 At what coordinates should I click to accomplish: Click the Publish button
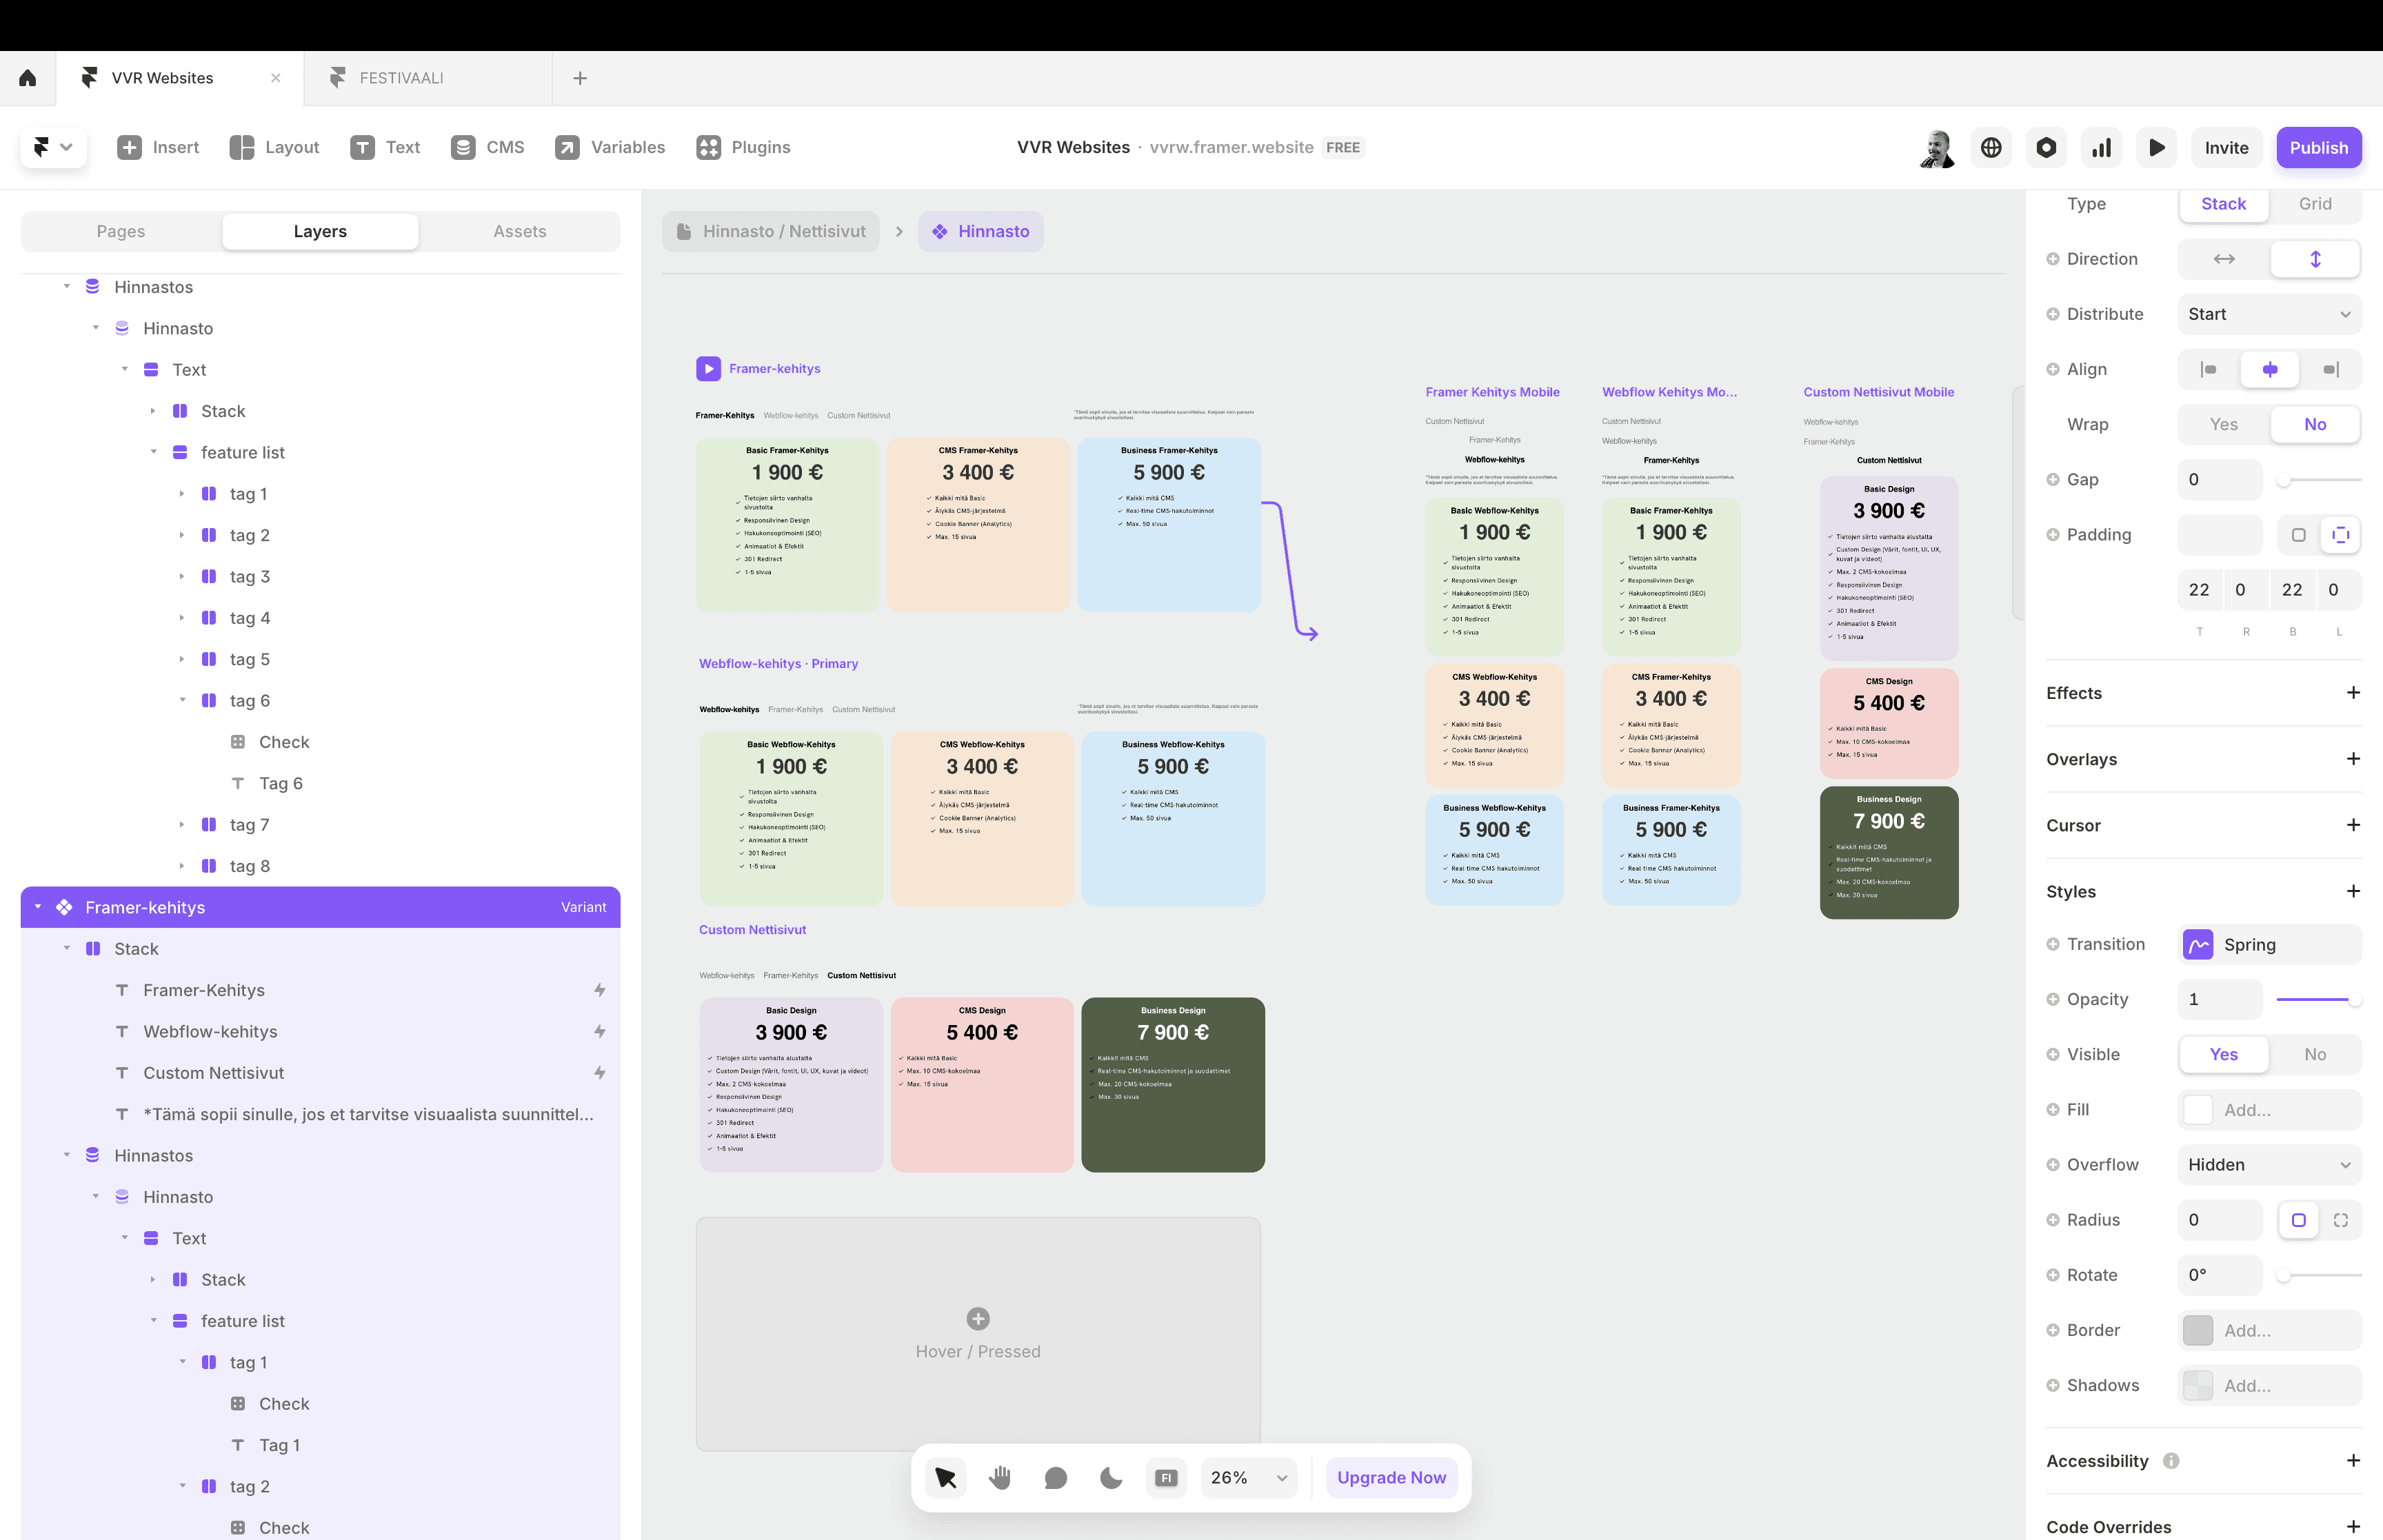coord(2319,148)
